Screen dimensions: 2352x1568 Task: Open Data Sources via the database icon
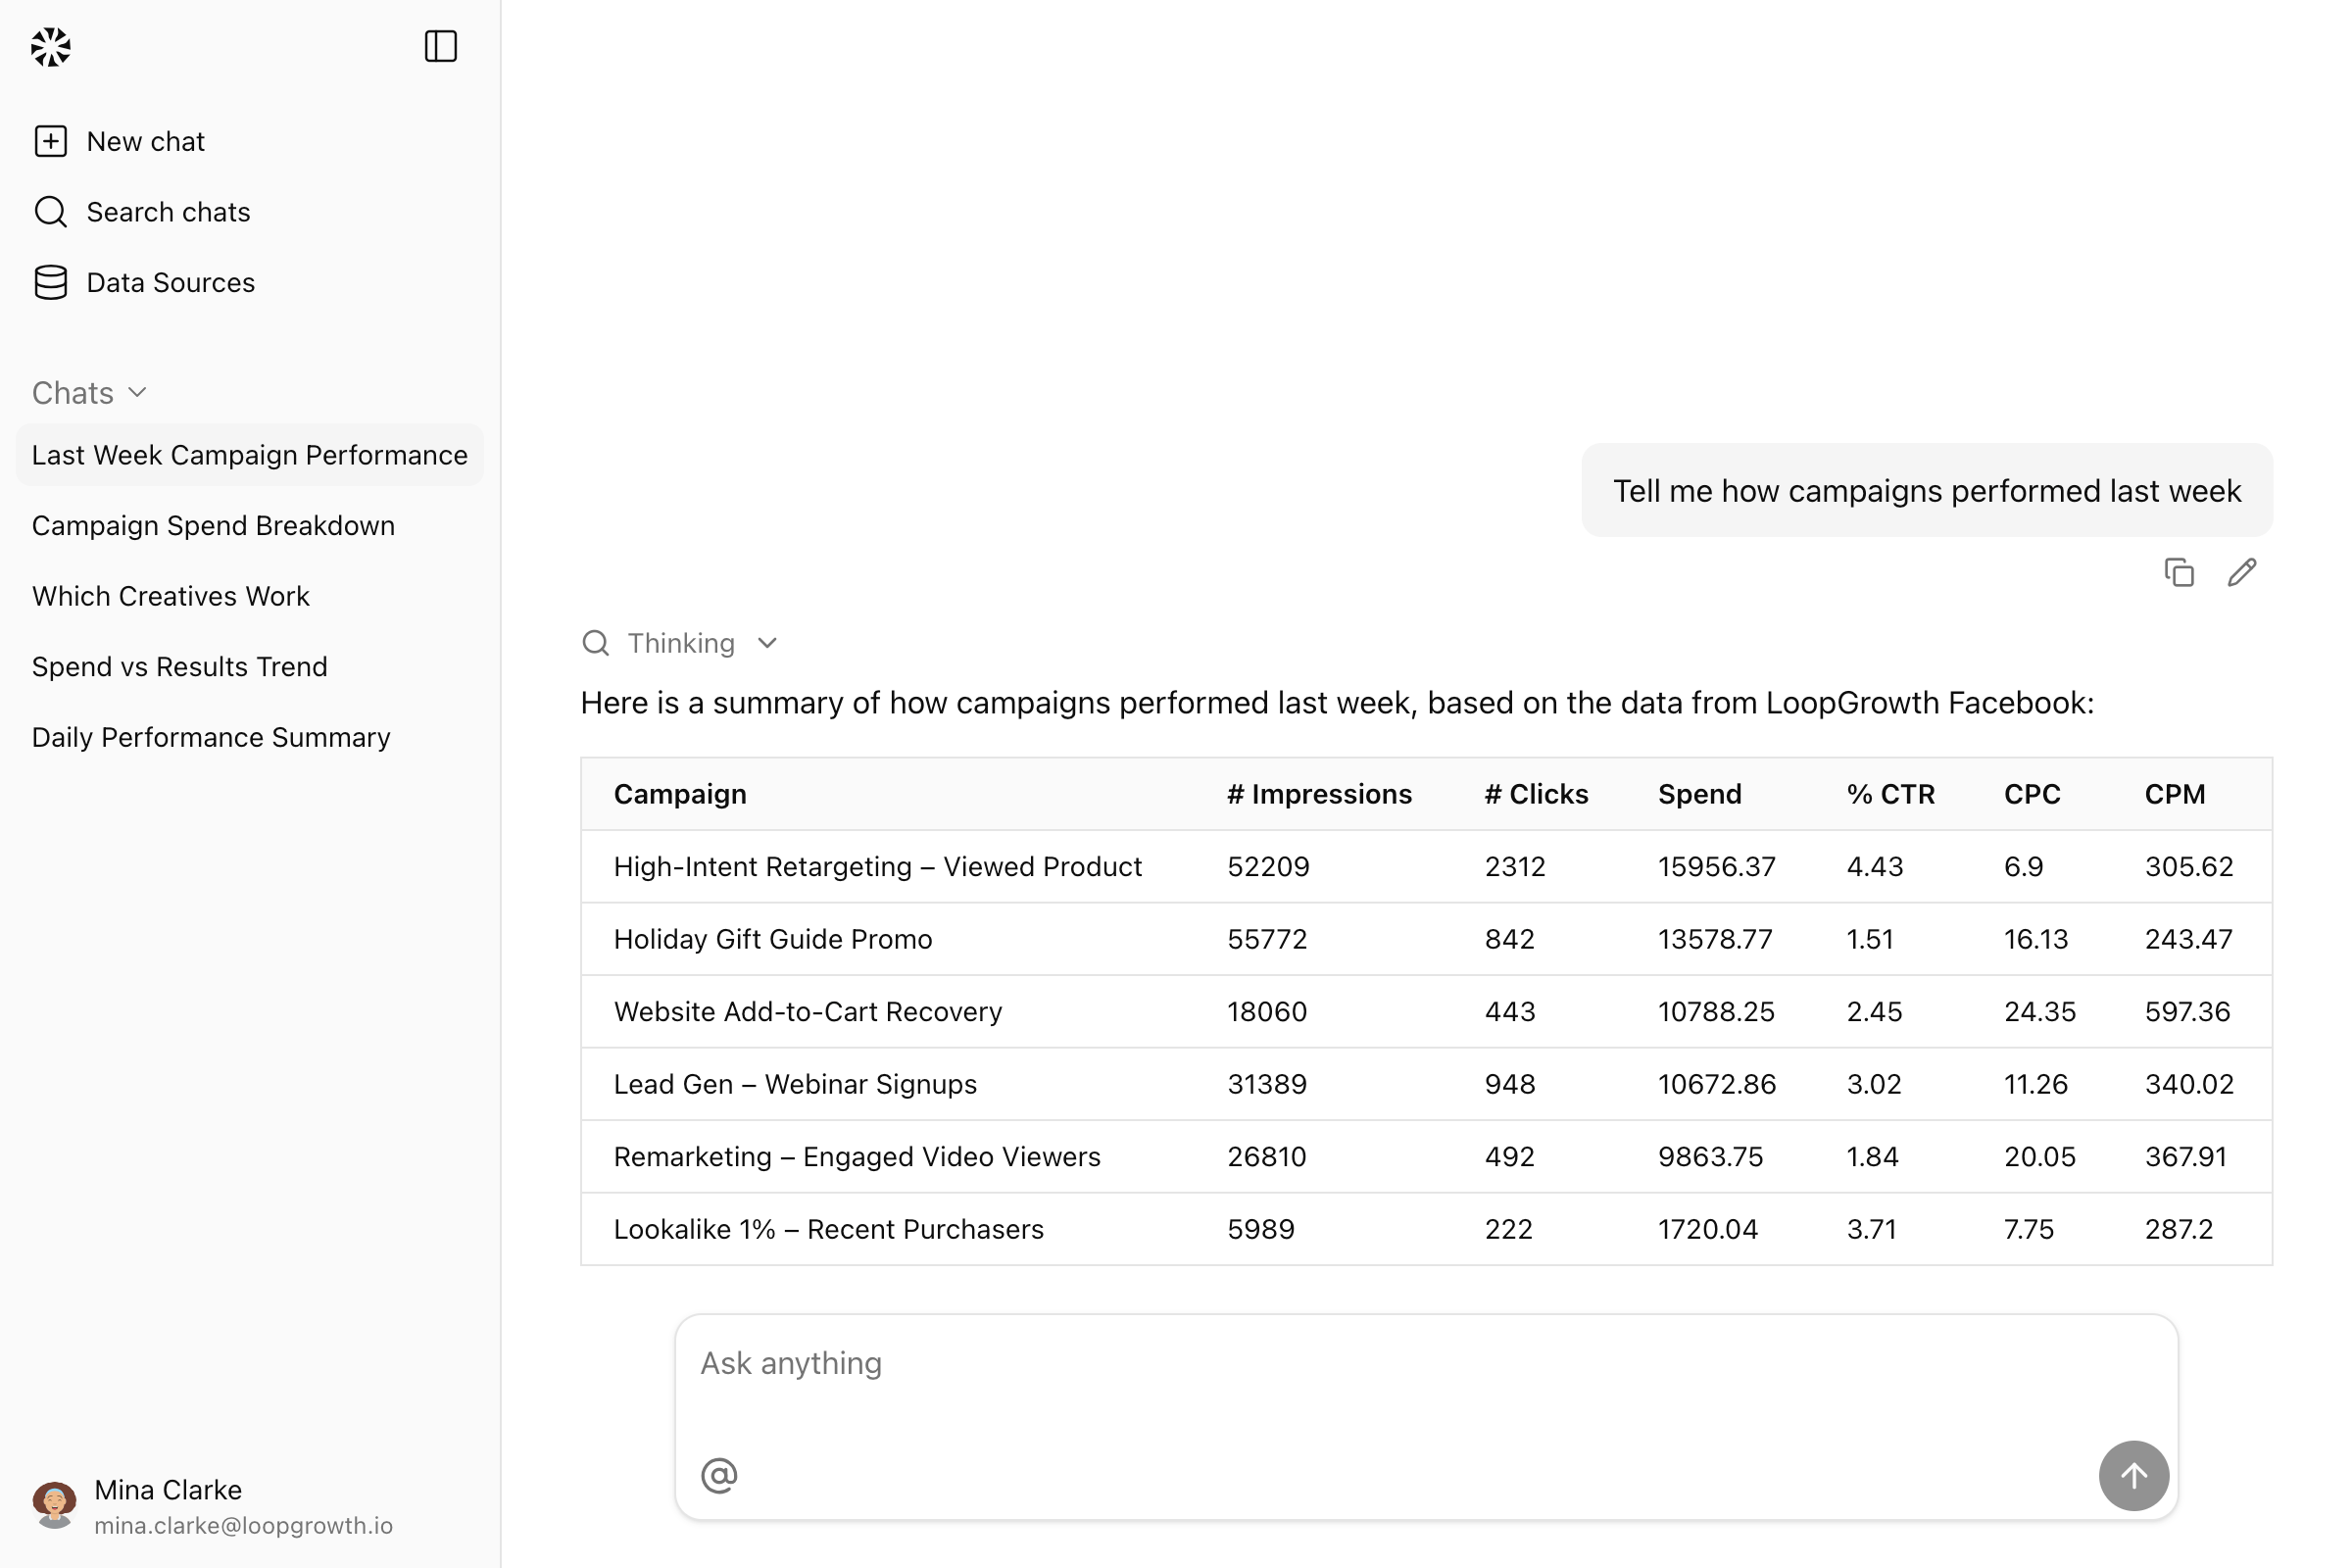(51, 282)
